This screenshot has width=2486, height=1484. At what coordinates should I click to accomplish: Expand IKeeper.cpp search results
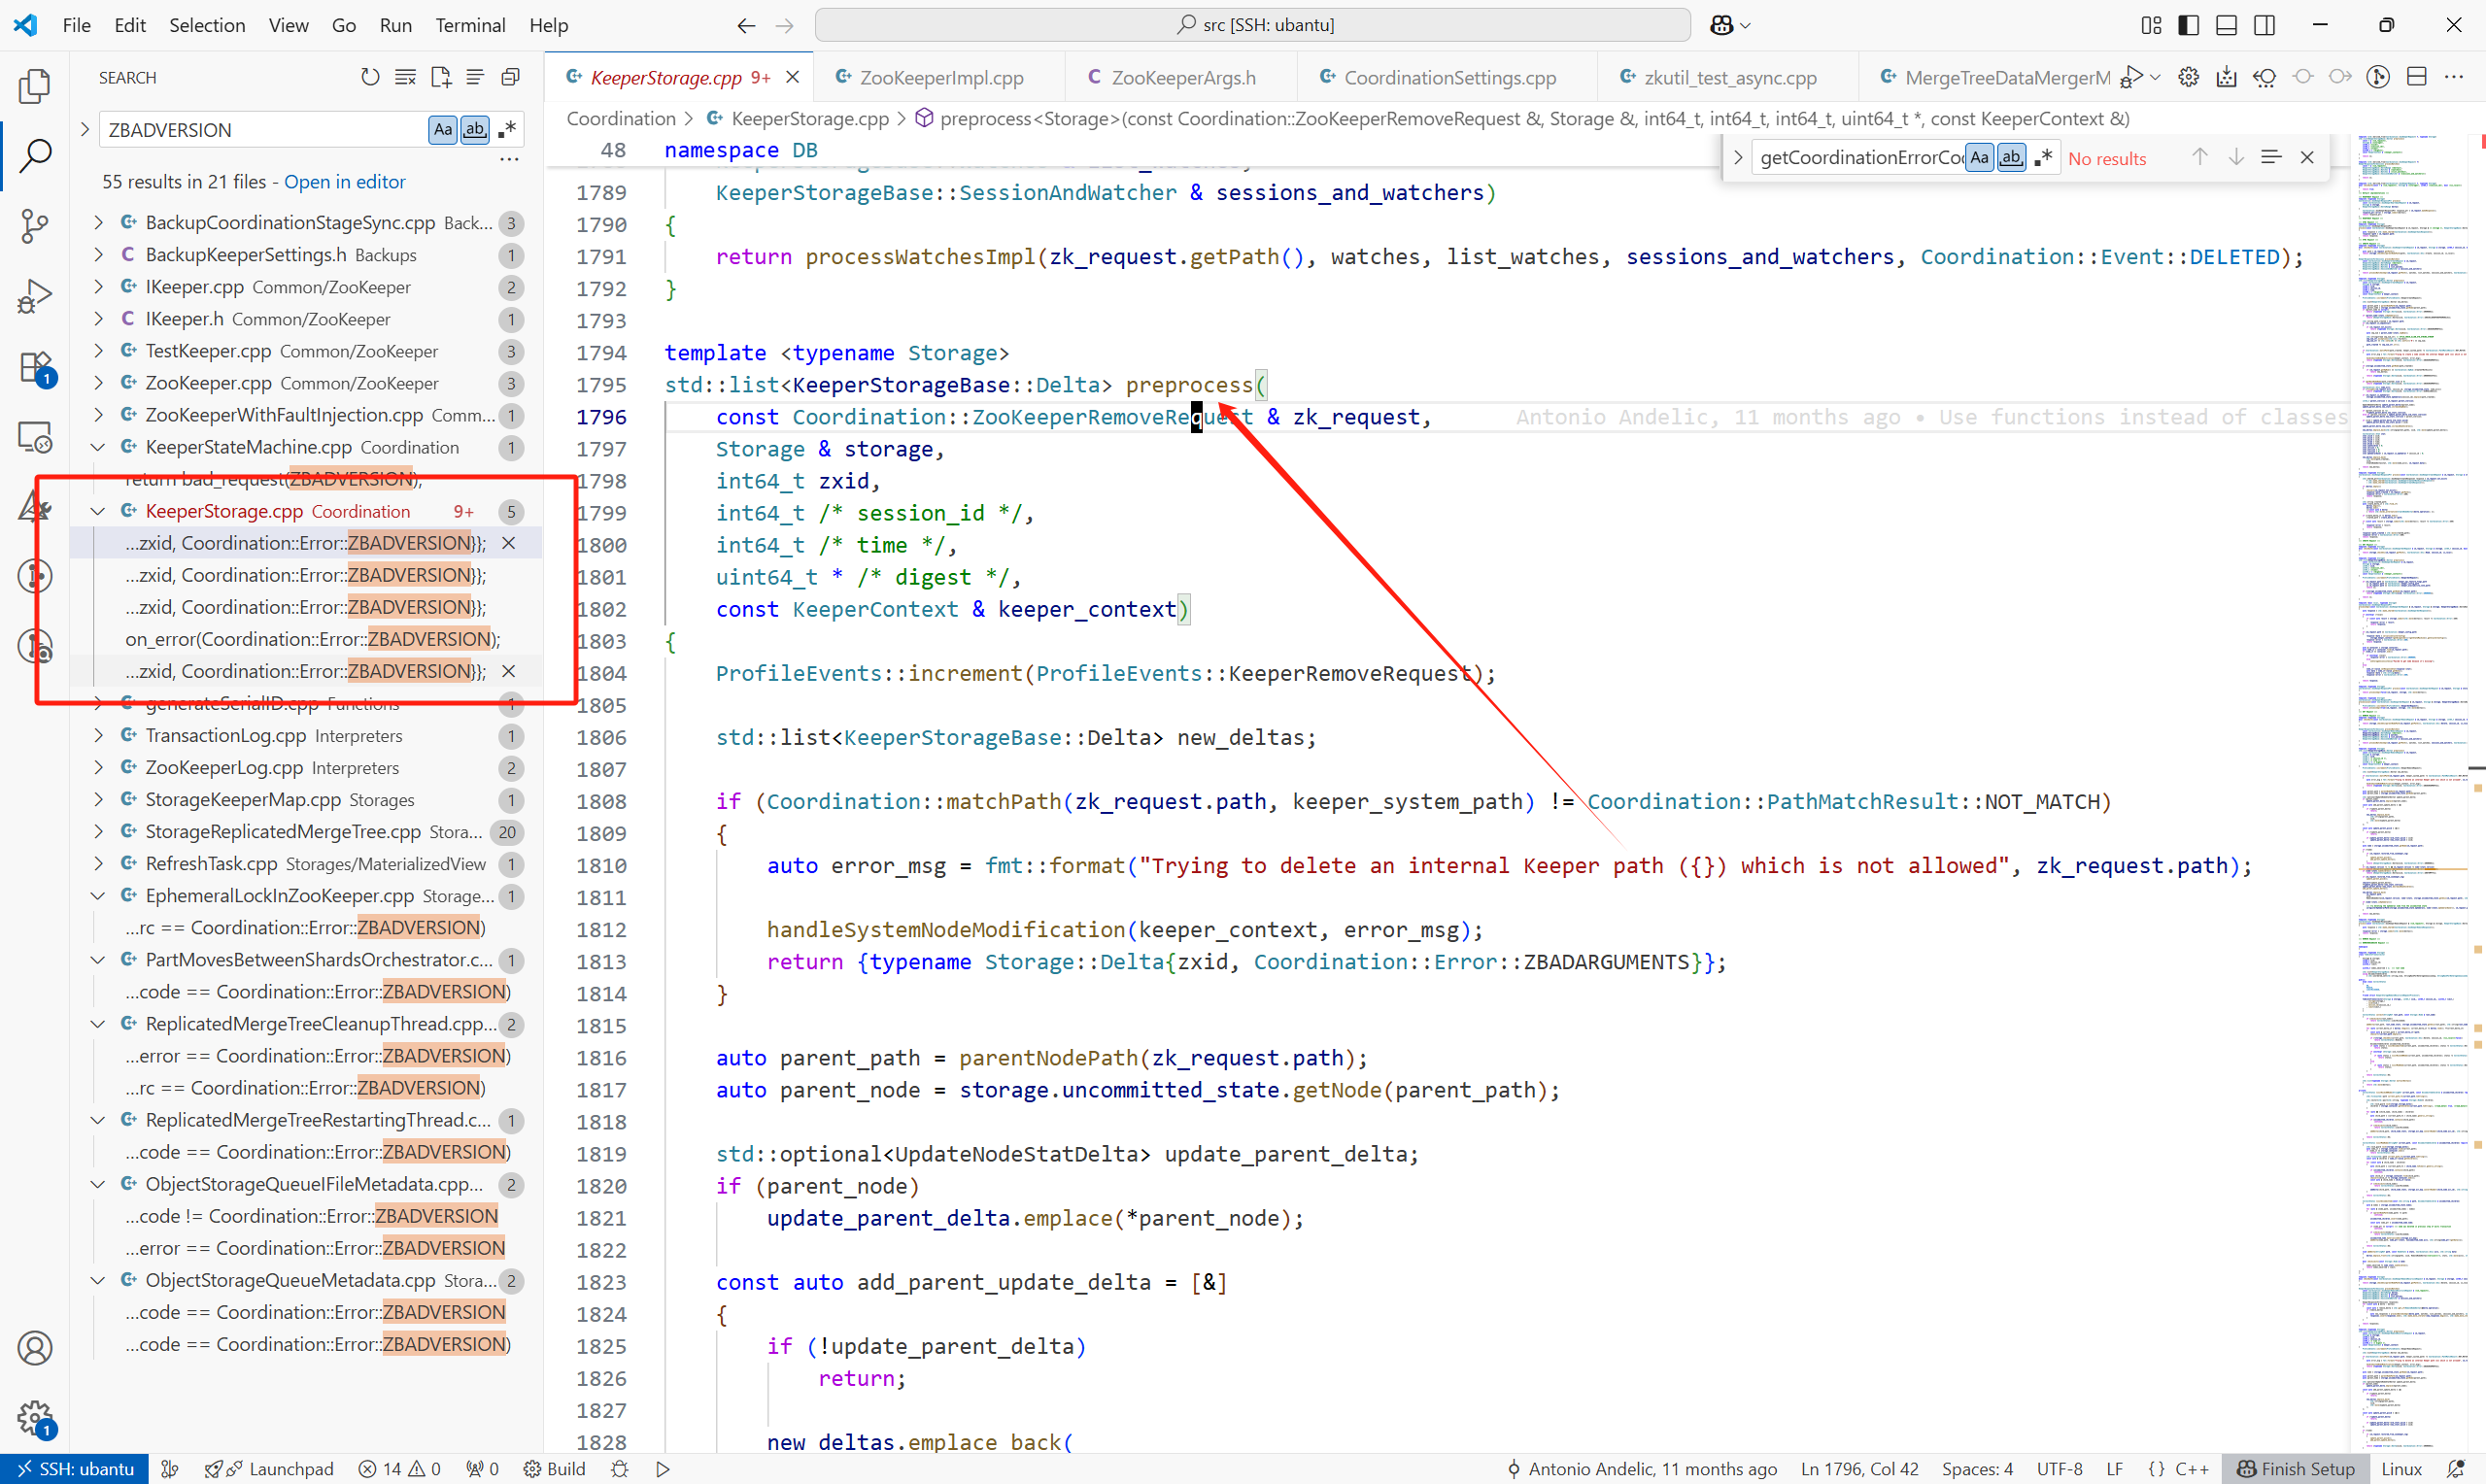click(98, 287)
